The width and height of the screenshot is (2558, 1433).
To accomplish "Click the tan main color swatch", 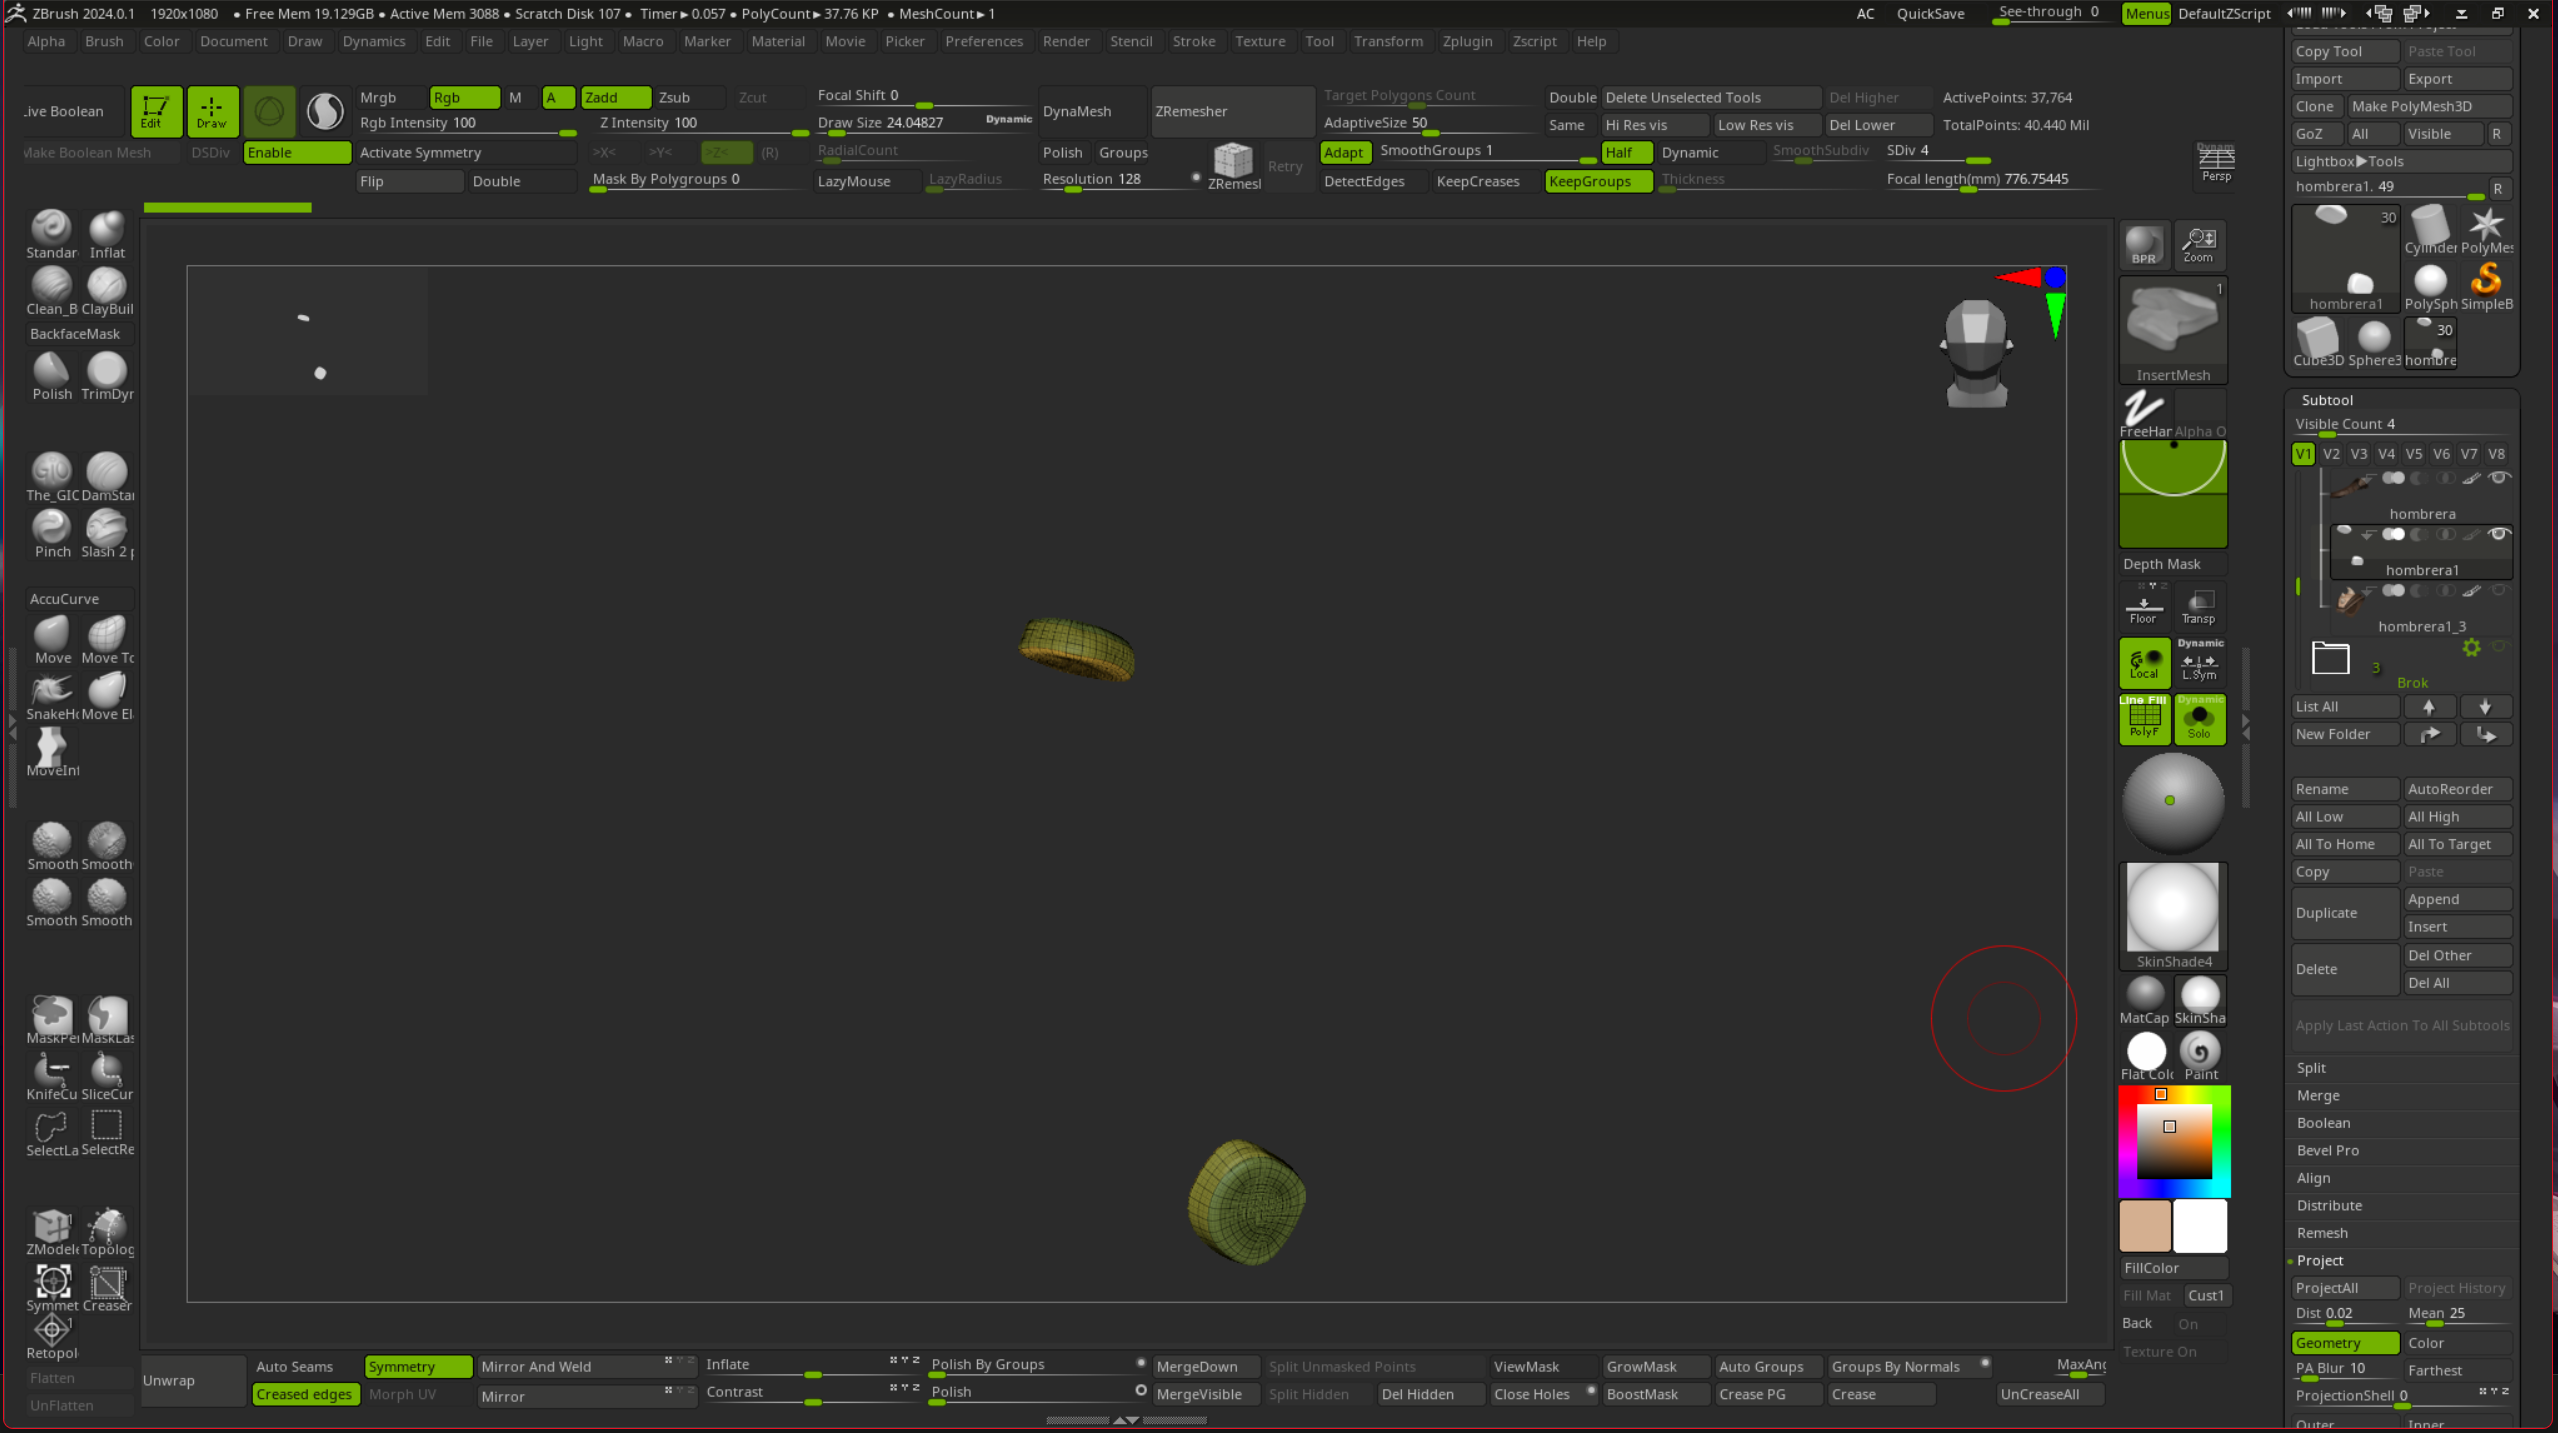I will coord(2145,1225).
